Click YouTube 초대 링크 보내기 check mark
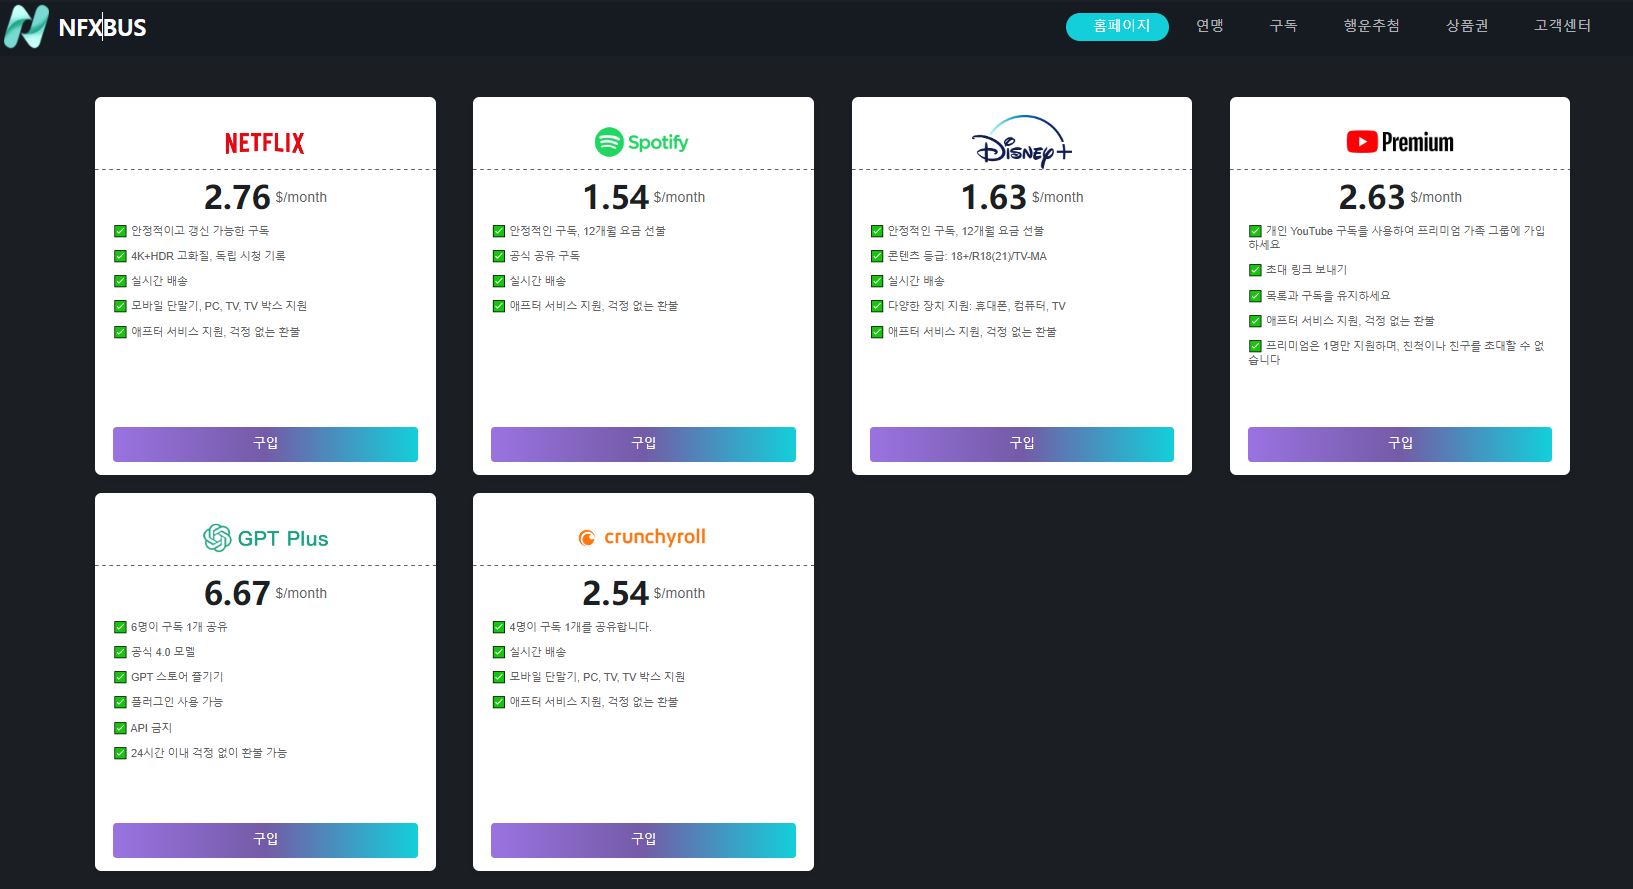The width and height of the screenshot is (1633, 889). coord(1255,270)
